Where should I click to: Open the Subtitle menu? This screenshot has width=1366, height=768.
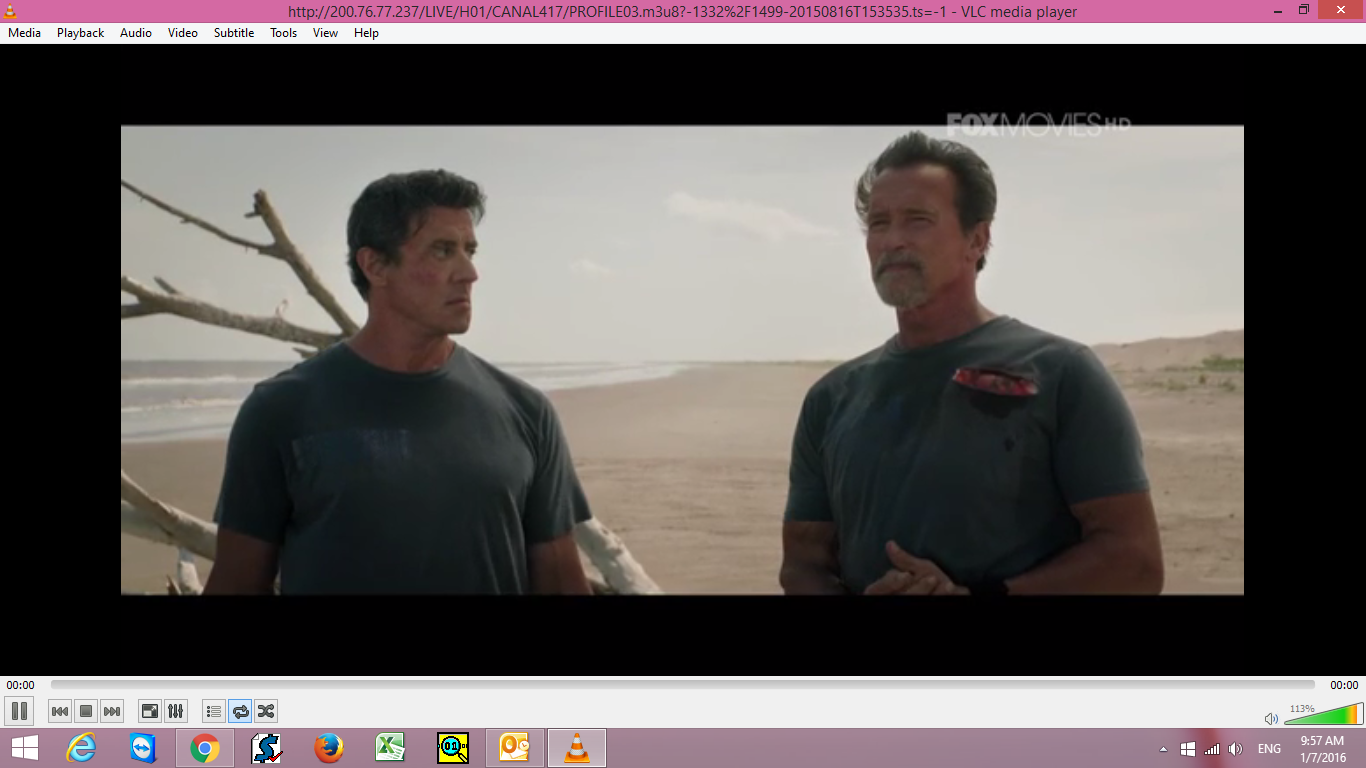[234, 33]
